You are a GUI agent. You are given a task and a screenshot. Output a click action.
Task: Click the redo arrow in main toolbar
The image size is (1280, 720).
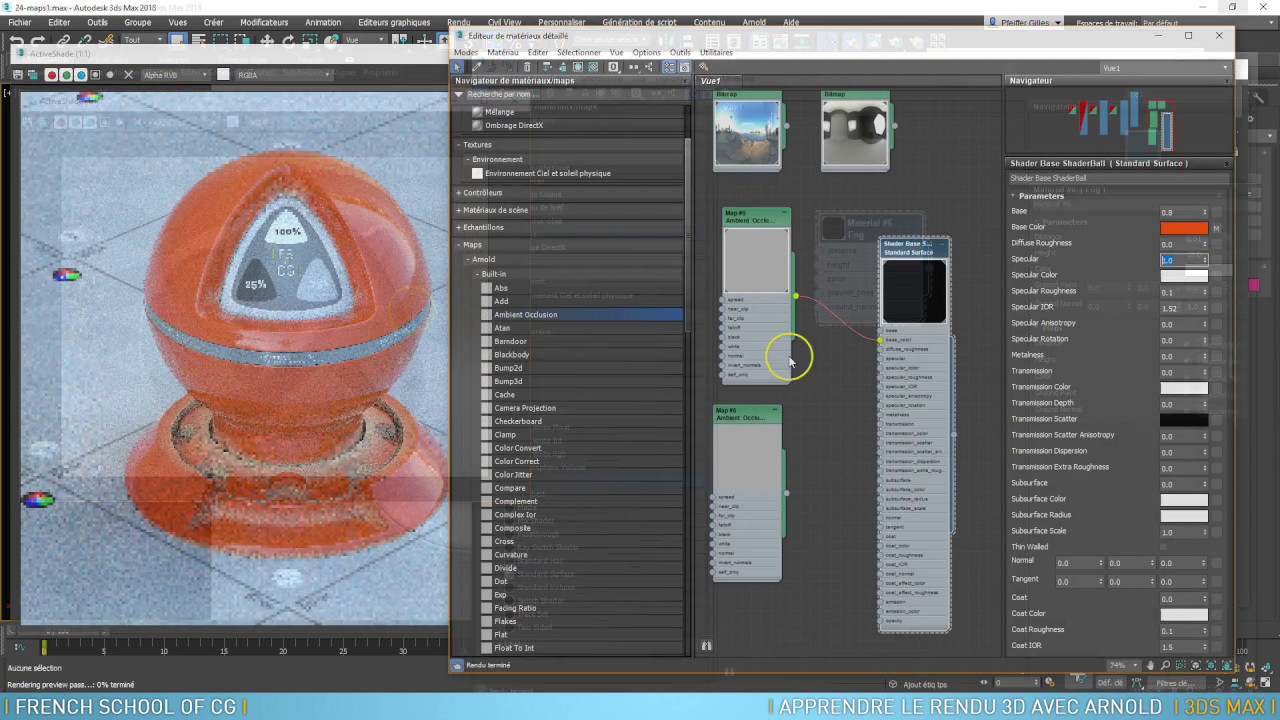pyautogui.click(x=38, y=41)
